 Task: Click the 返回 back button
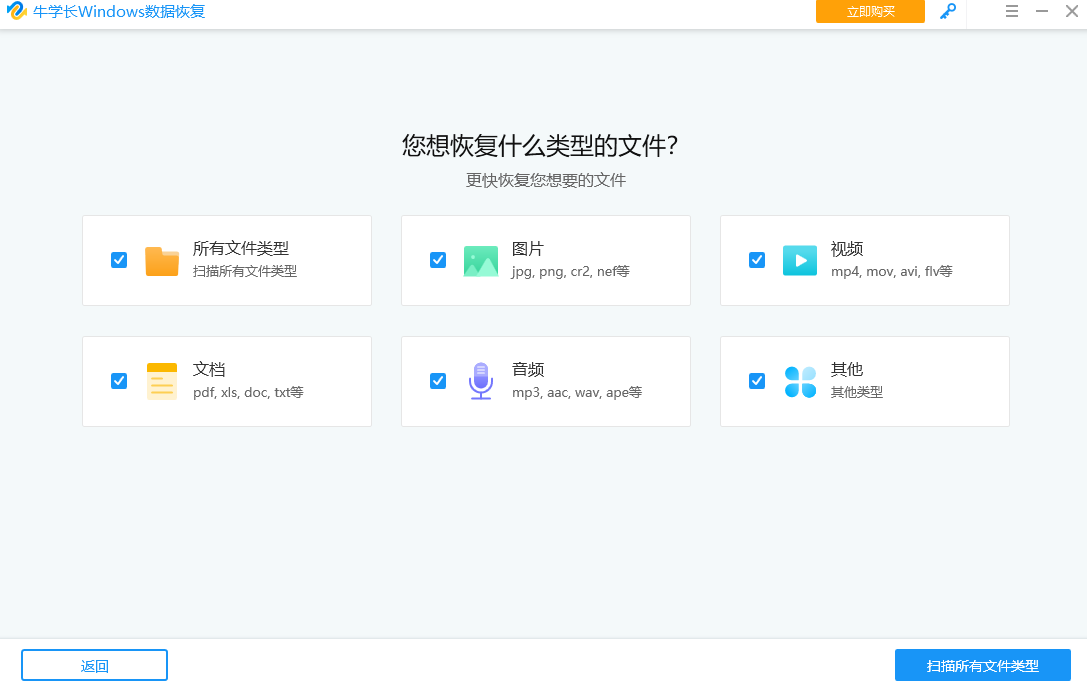pyautogui.click(x=94, y=664)
